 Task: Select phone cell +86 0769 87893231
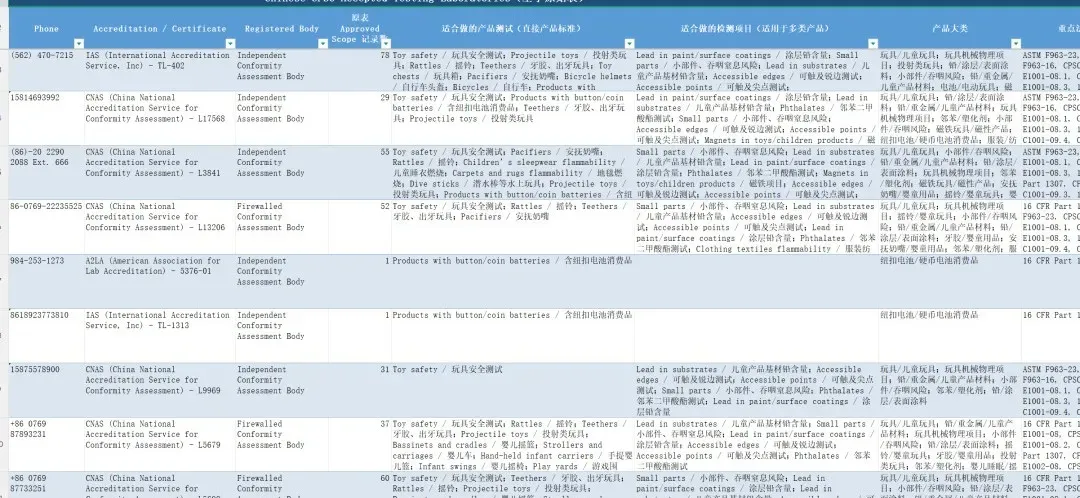click(46, 444)
